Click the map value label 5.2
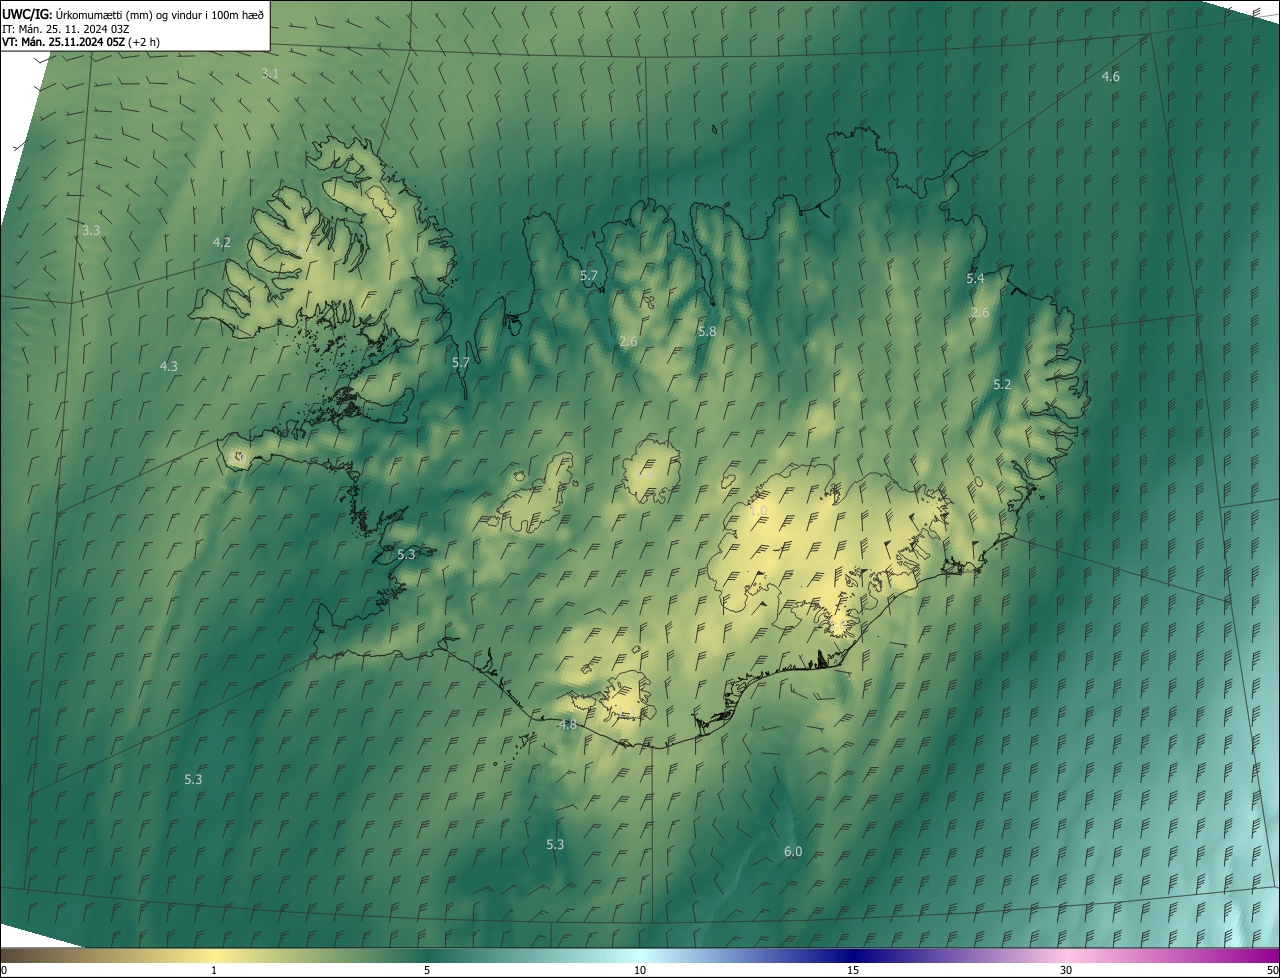The height and width of the screenshot is (978, 1280). tap(1002, 384)
